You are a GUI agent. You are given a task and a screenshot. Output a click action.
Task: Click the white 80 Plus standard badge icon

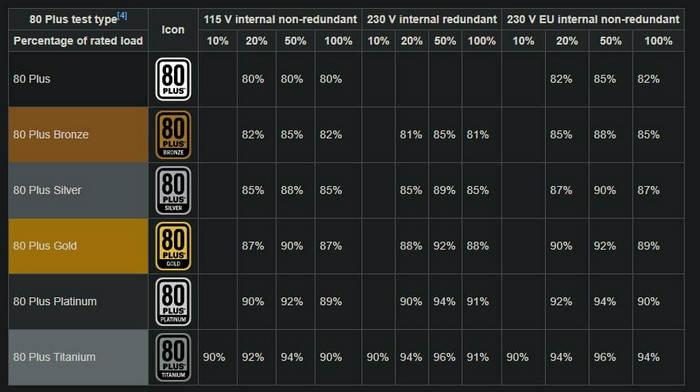(173, 79)
